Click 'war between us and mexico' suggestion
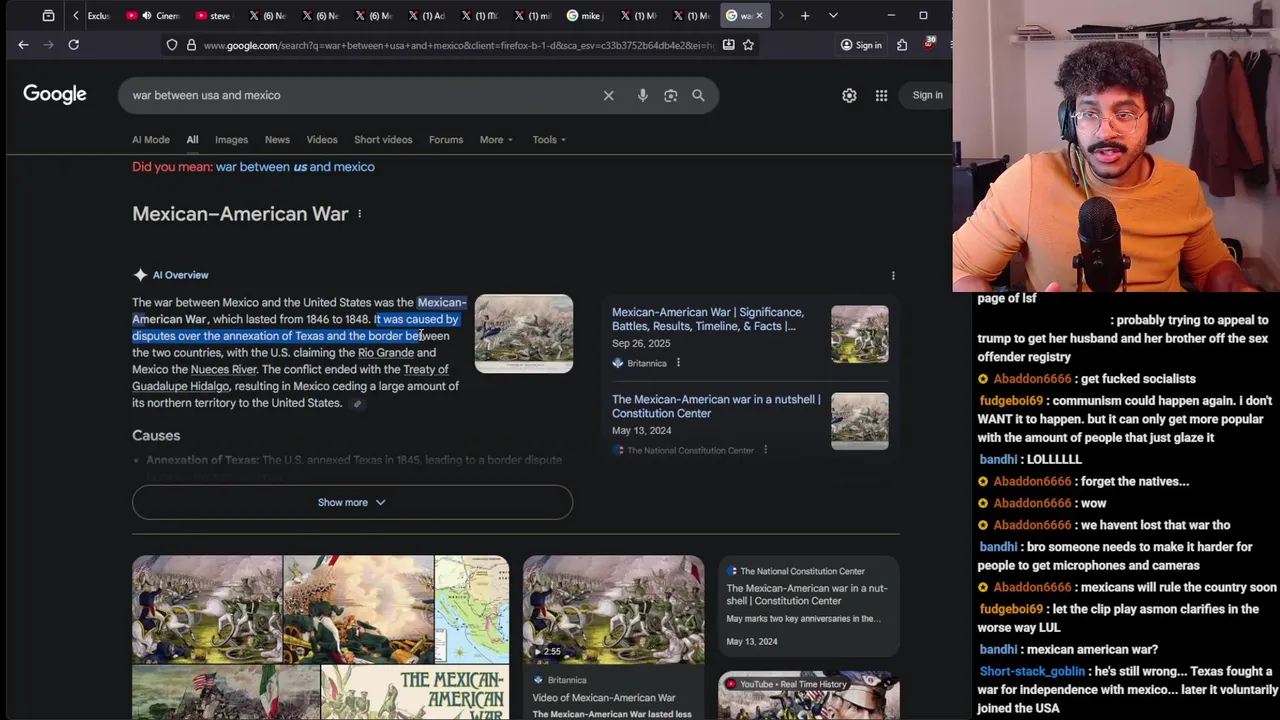The height and width of the screenshot is (720, 1280). pos(295,167)
